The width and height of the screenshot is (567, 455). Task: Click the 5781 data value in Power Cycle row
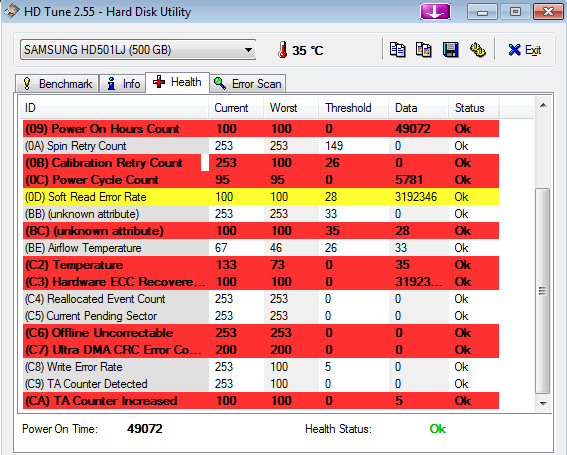(409, 180)
